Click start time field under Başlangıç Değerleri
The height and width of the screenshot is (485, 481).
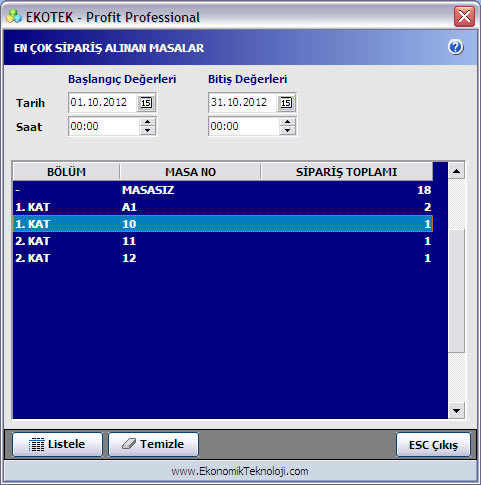click(104, 126)
